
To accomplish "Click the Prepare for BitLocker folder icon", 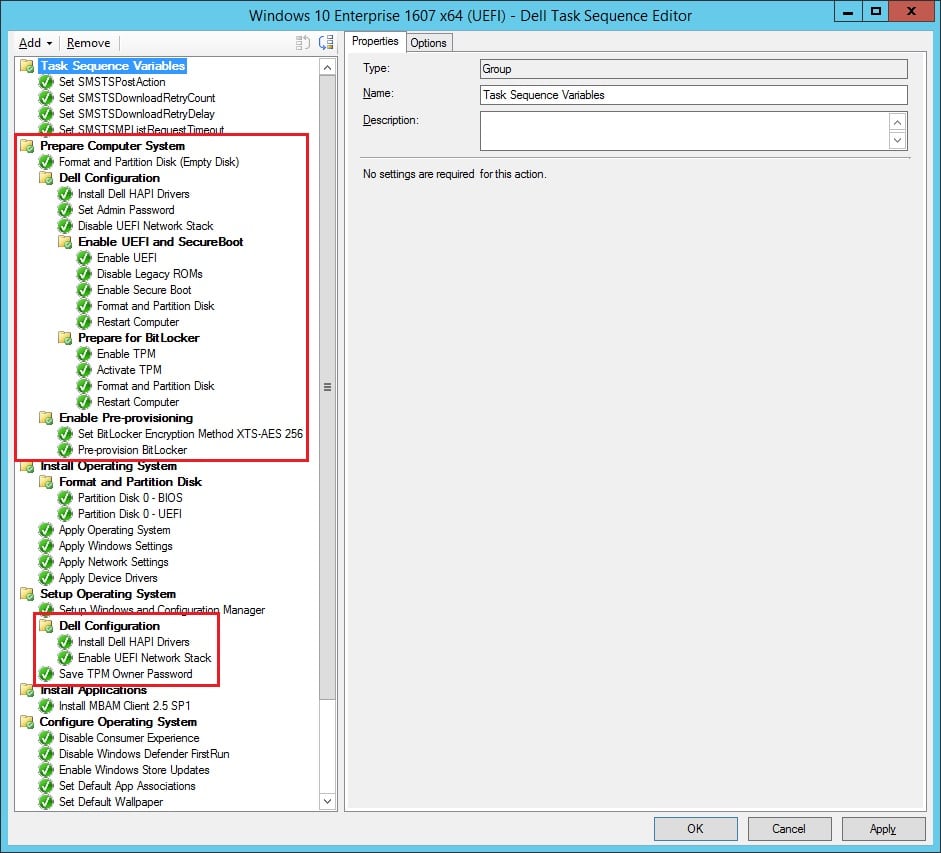I will [x=65, y=338].
